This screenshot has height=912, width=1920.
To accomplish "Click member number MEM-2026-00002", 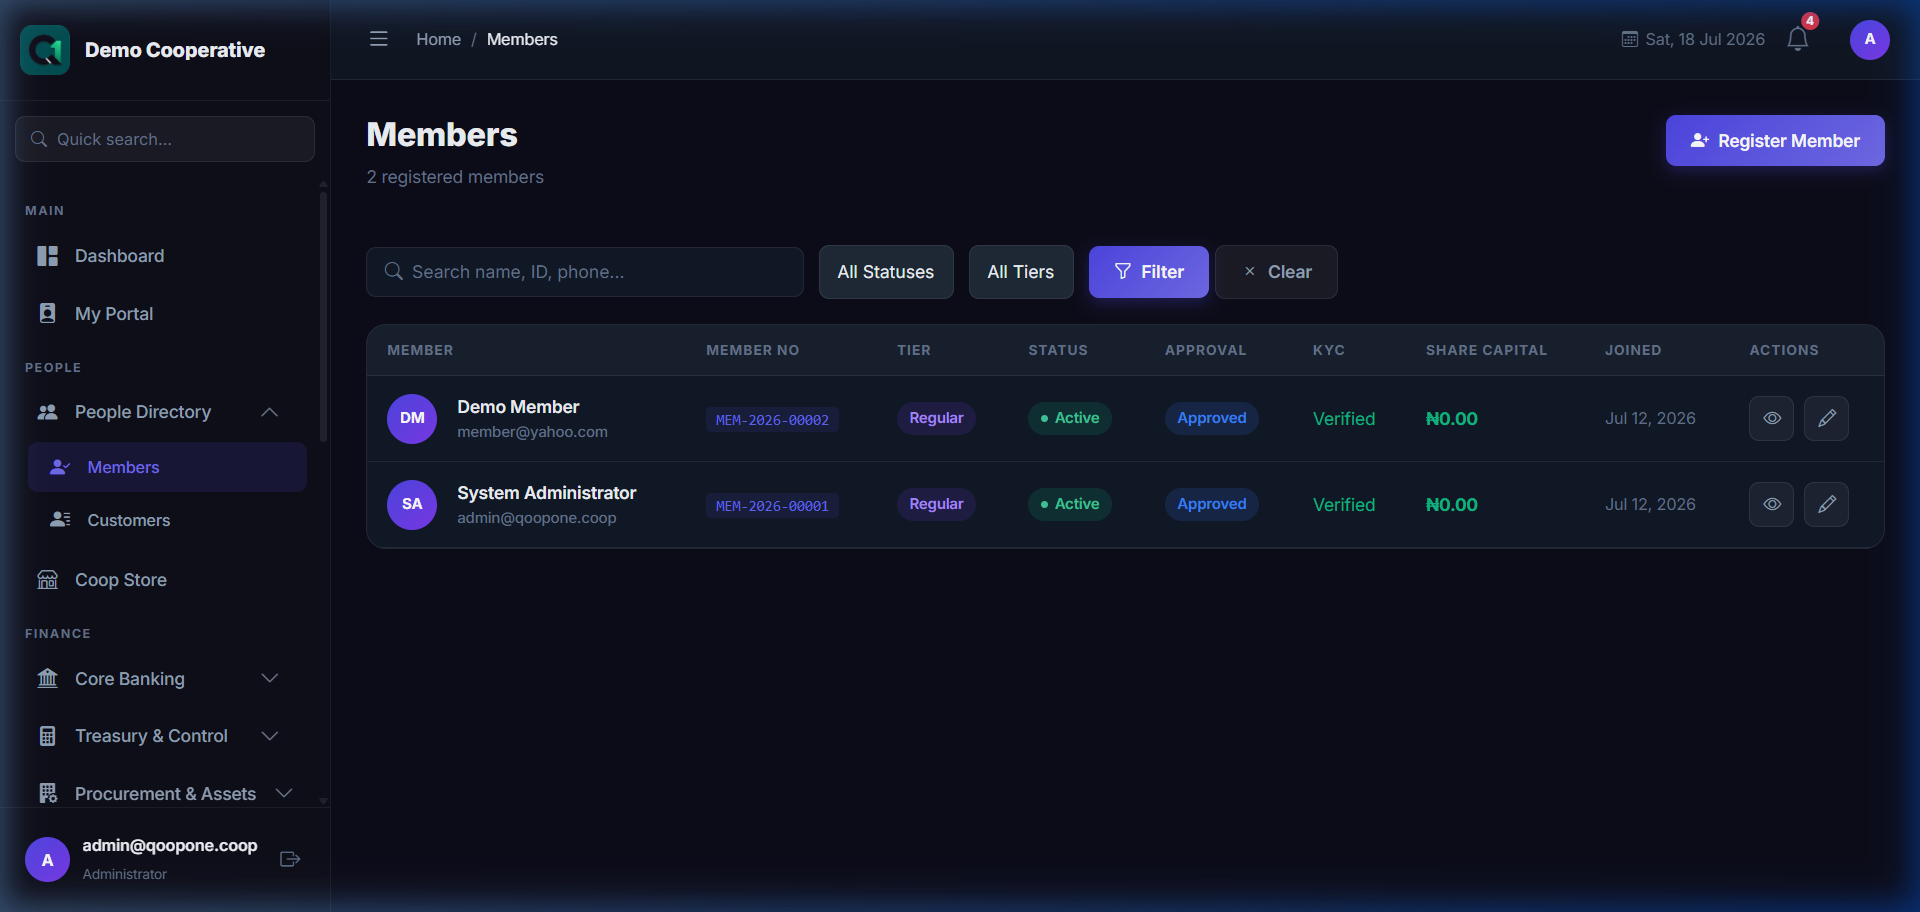I will tap(772, 420).
